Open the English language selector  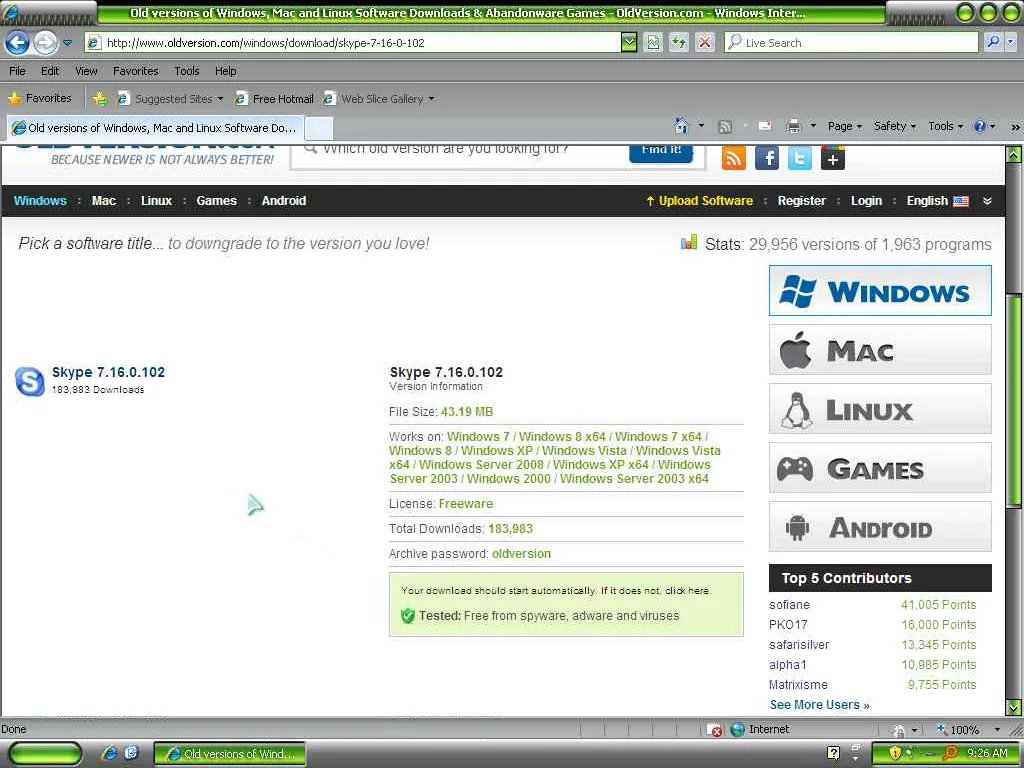coord(937,201)
